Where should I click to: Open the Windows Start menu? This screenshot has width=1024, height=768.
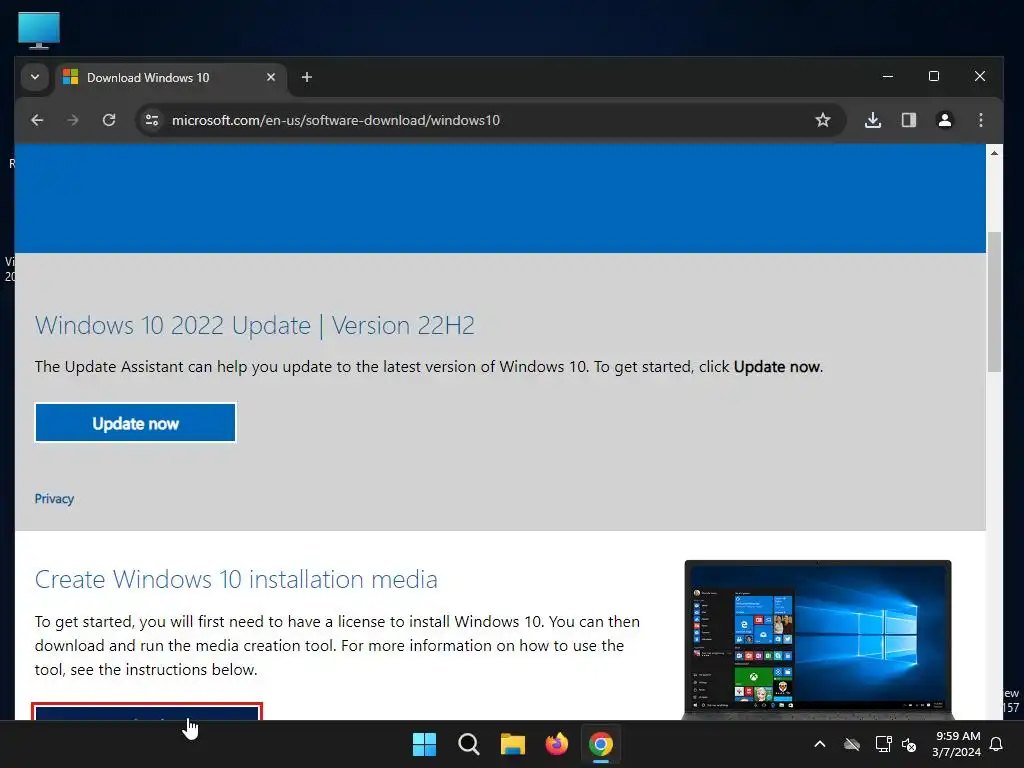pos(424,744)
